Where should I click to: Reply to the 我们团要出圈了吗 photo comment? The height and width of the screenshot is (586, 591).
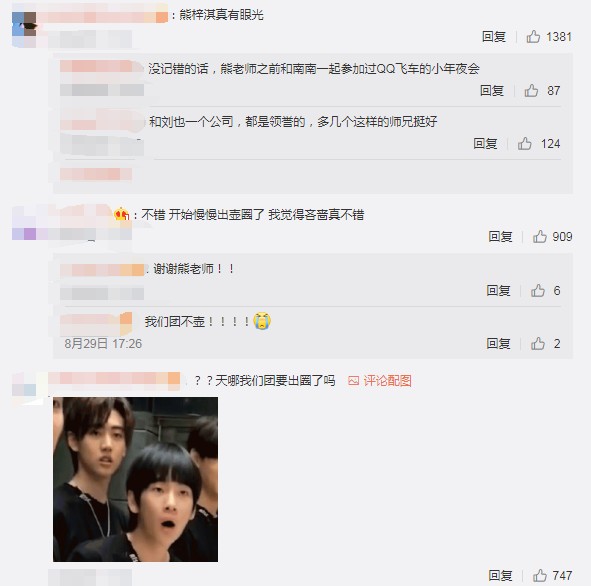pos(500,575)
